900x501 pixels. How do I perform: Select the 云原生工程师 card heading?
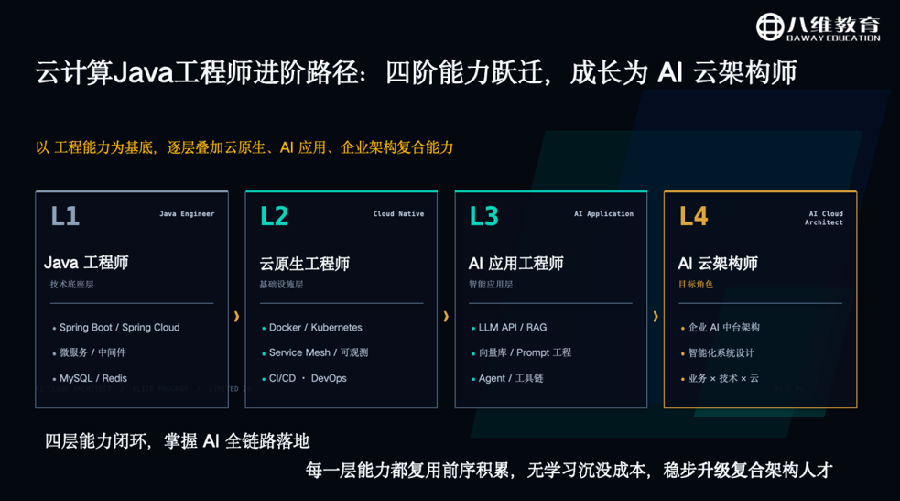304,263
